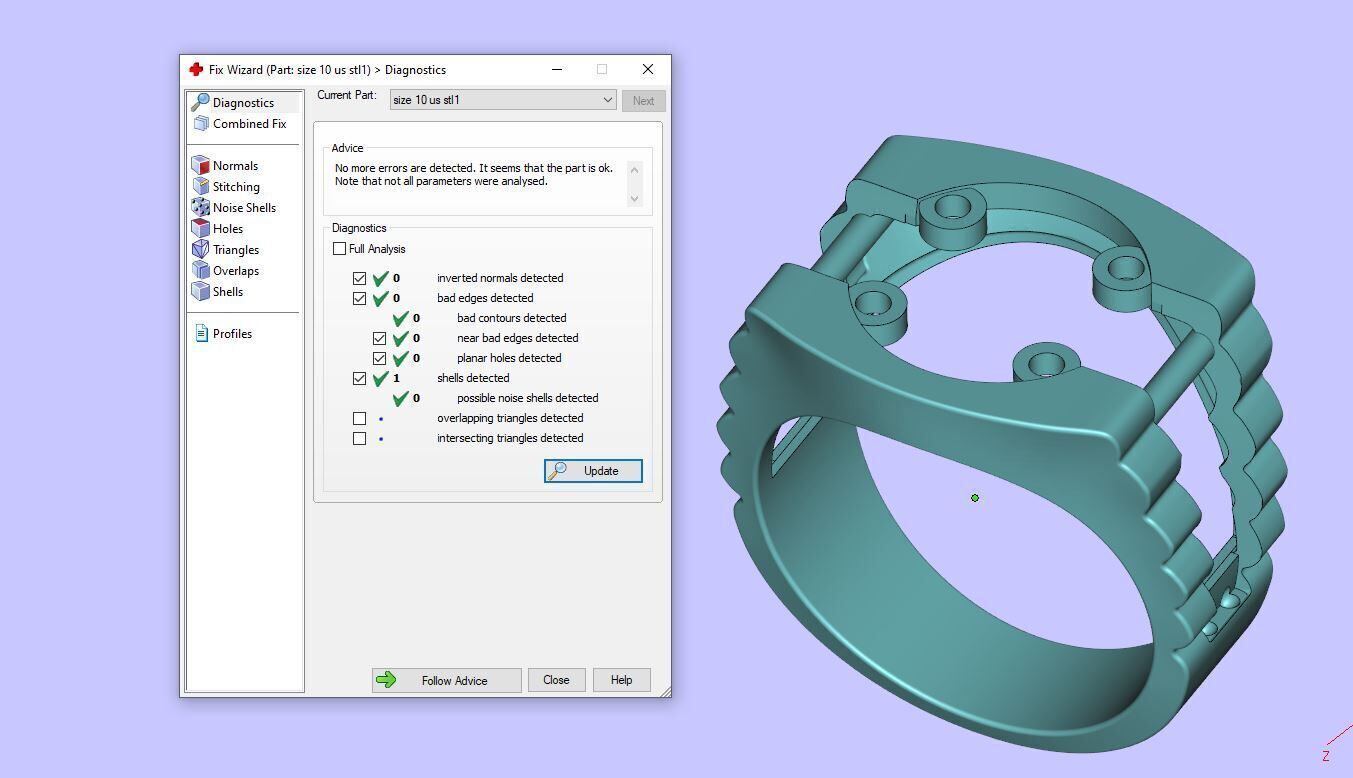Click green checkmark beside possible noise shells

400,398
